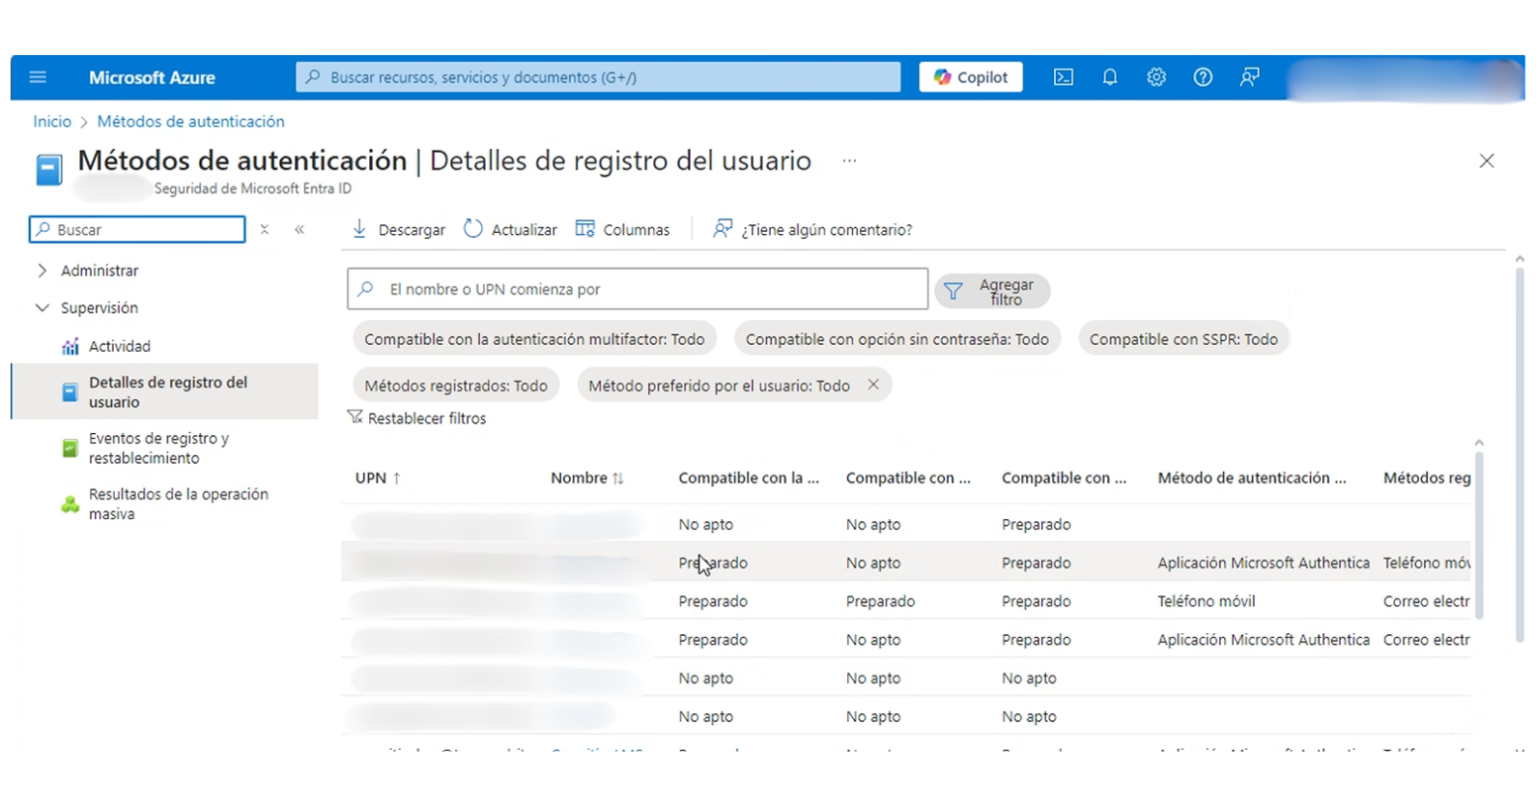Go to Inicio via the breadcrumb
Screen dimensions: 1536x807
(x=52, y=121)
